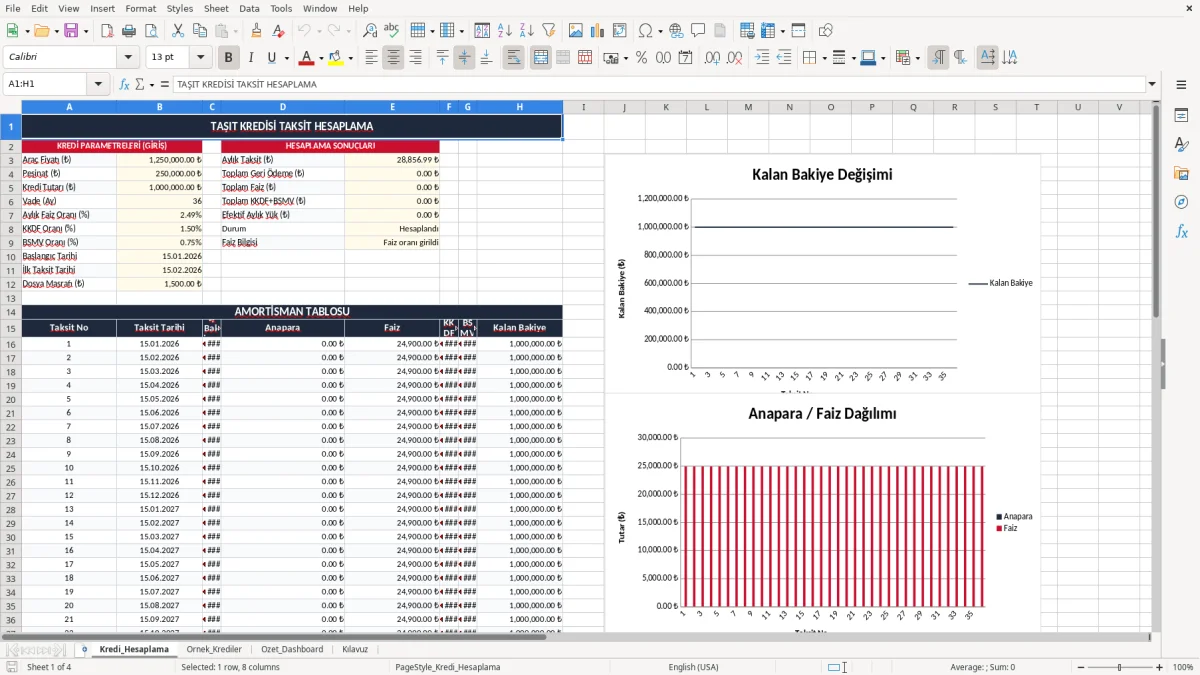This screenshot has height=675, width=1200.
Task: Open Function Wizard fx icon
Action: click(124, 84)
